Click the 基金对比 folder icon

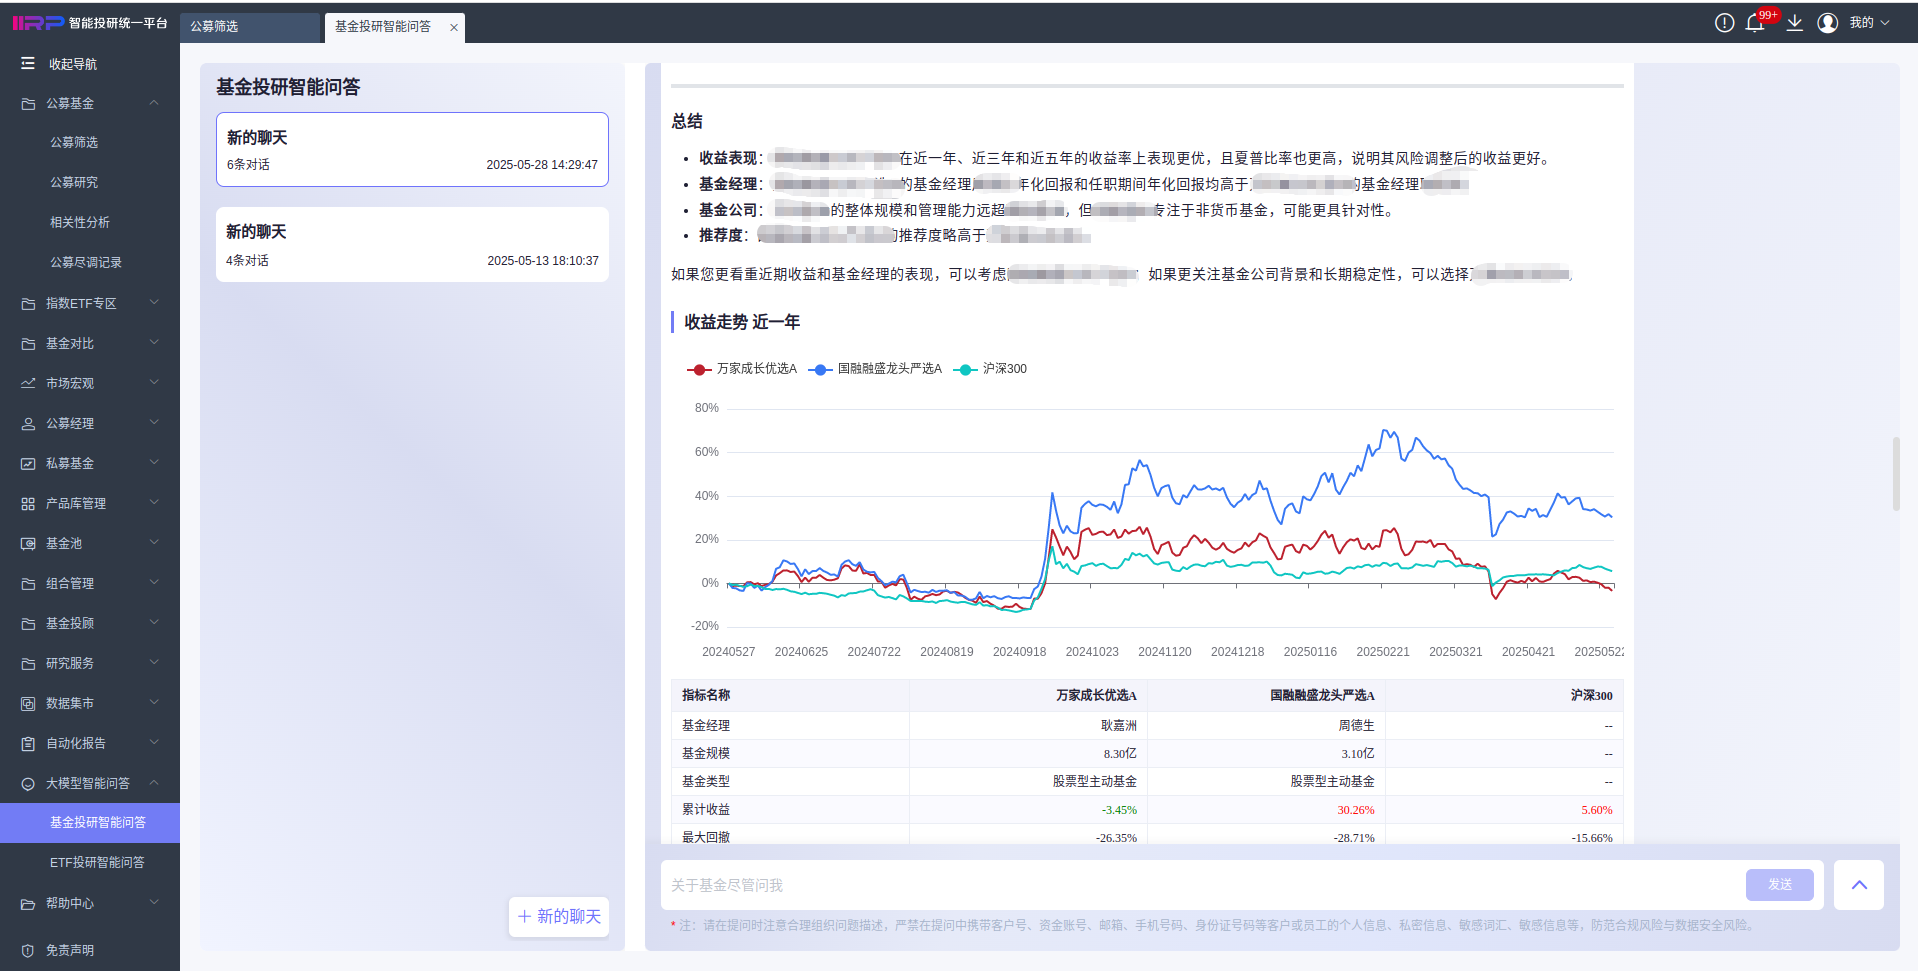[28, 344]
